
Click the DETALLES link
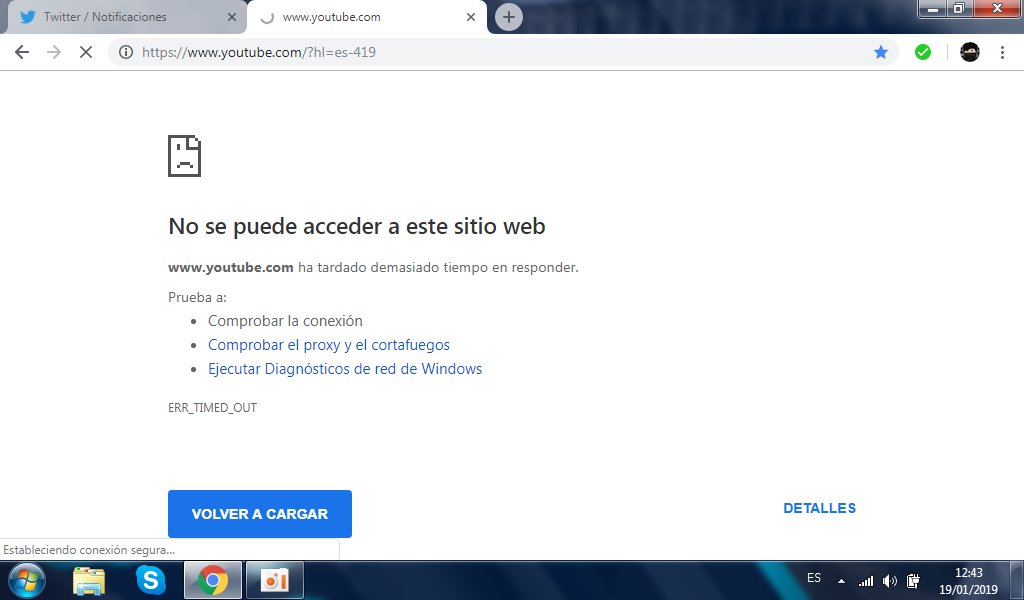click(x=820, y=509)
